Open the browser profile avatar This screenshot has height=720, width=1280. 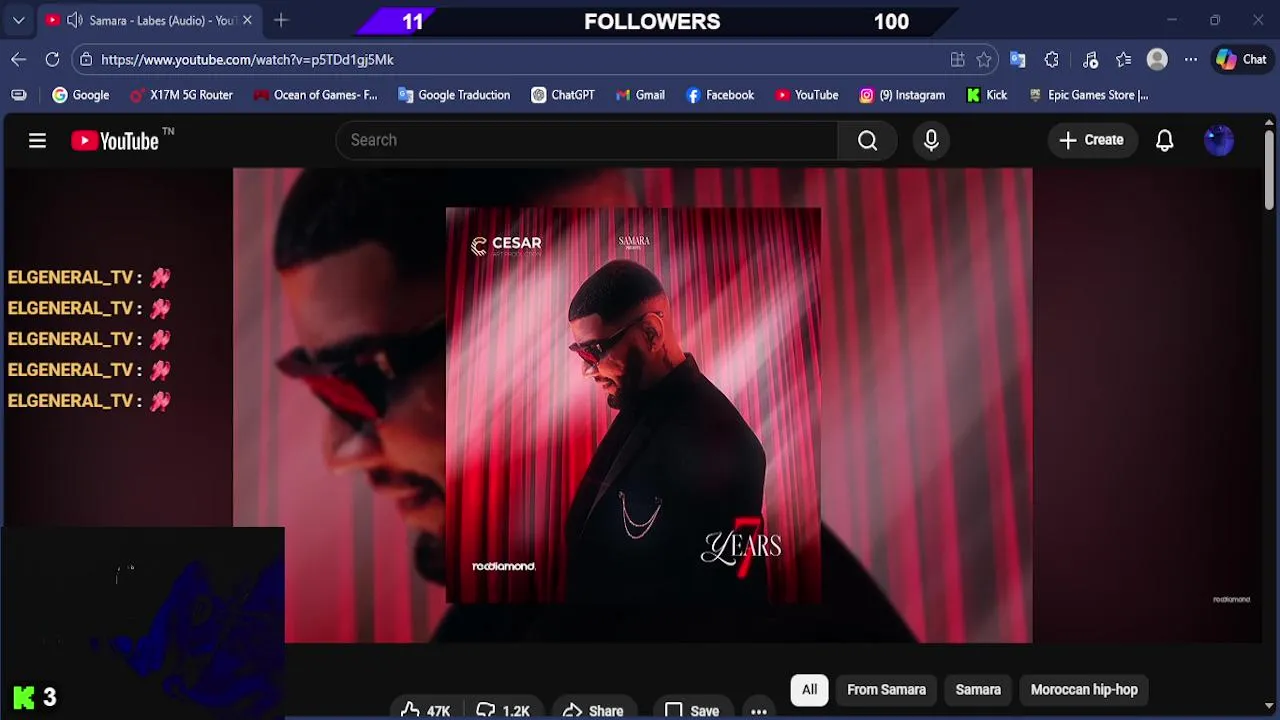(x=1157, y=60)
